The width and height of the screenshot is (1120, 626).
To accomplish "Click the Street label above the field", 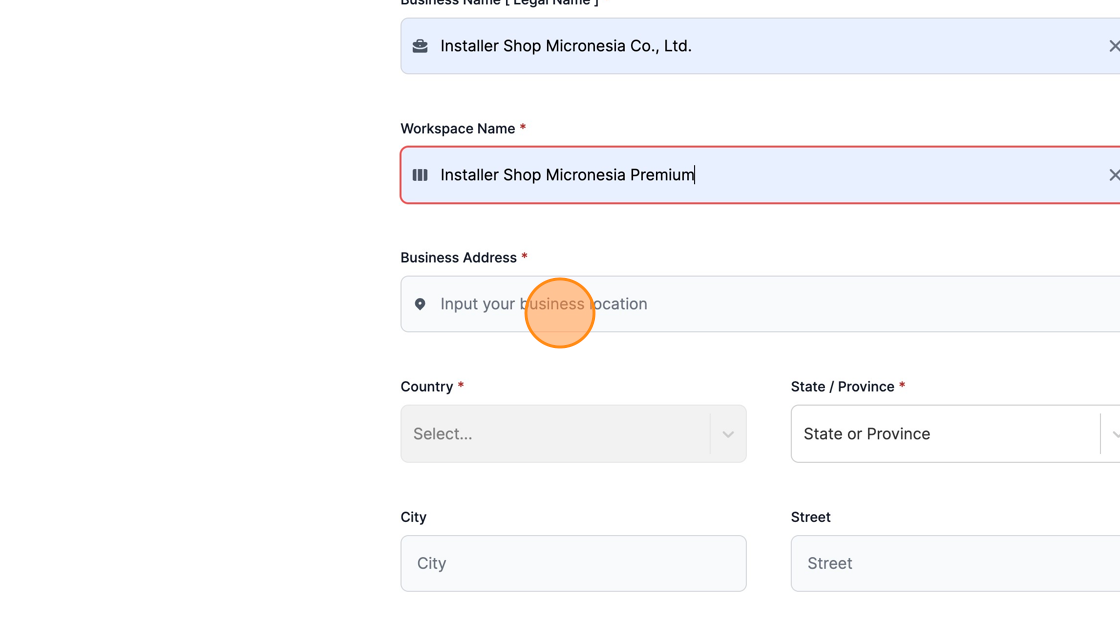I will point(811,517).
